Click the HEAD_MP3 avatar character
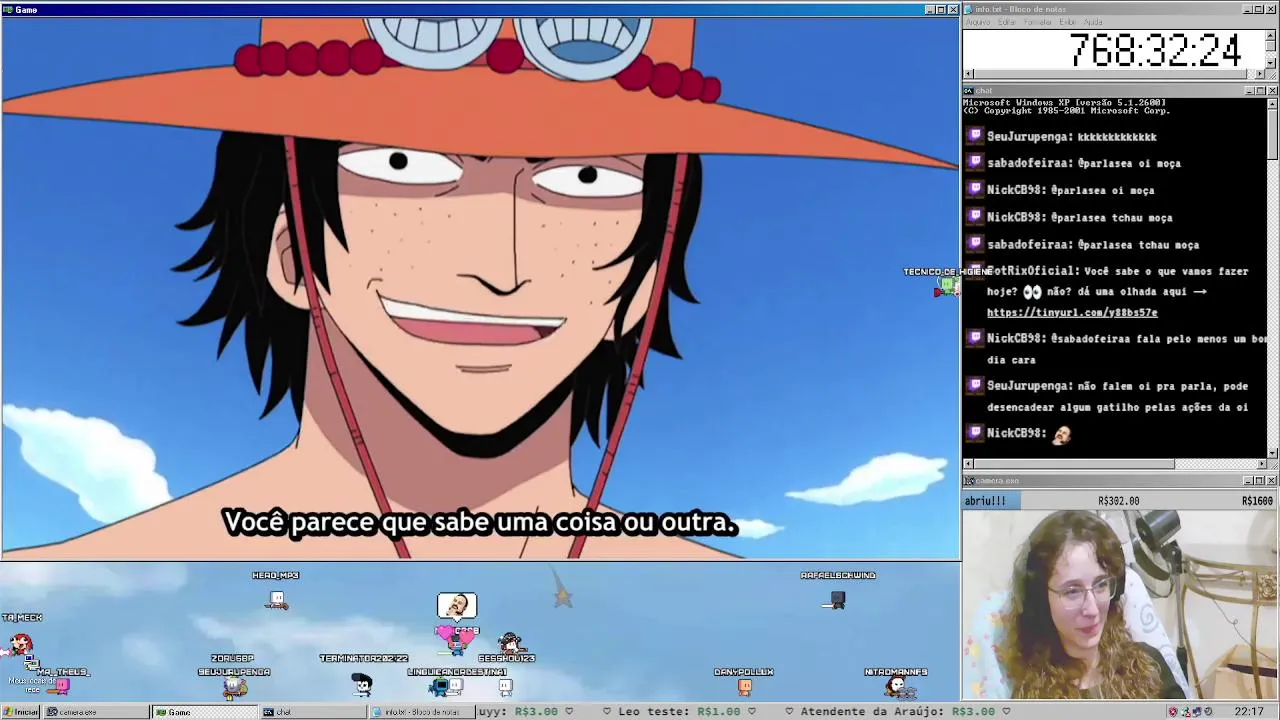The image size is (1280, 720). coord(277,600)
